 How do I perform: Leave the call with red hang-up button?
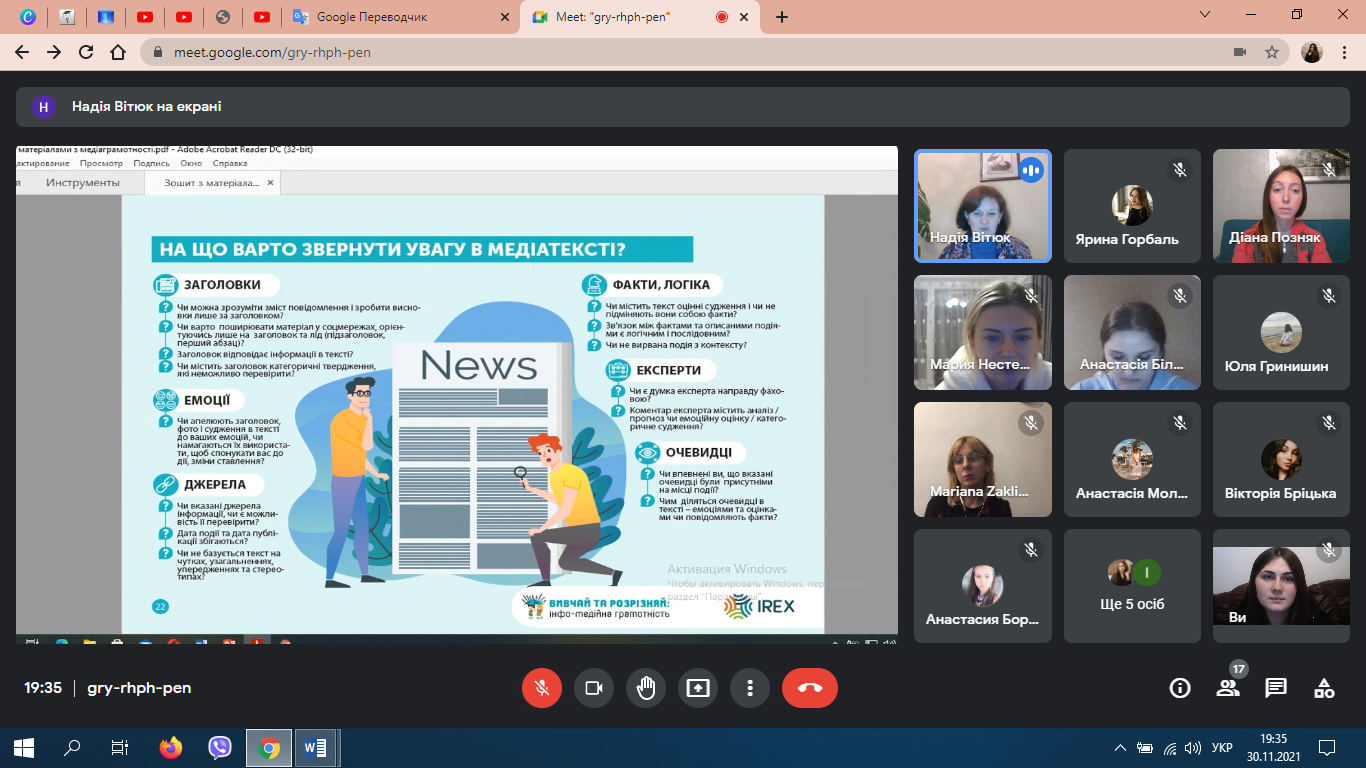click(810, 688)
